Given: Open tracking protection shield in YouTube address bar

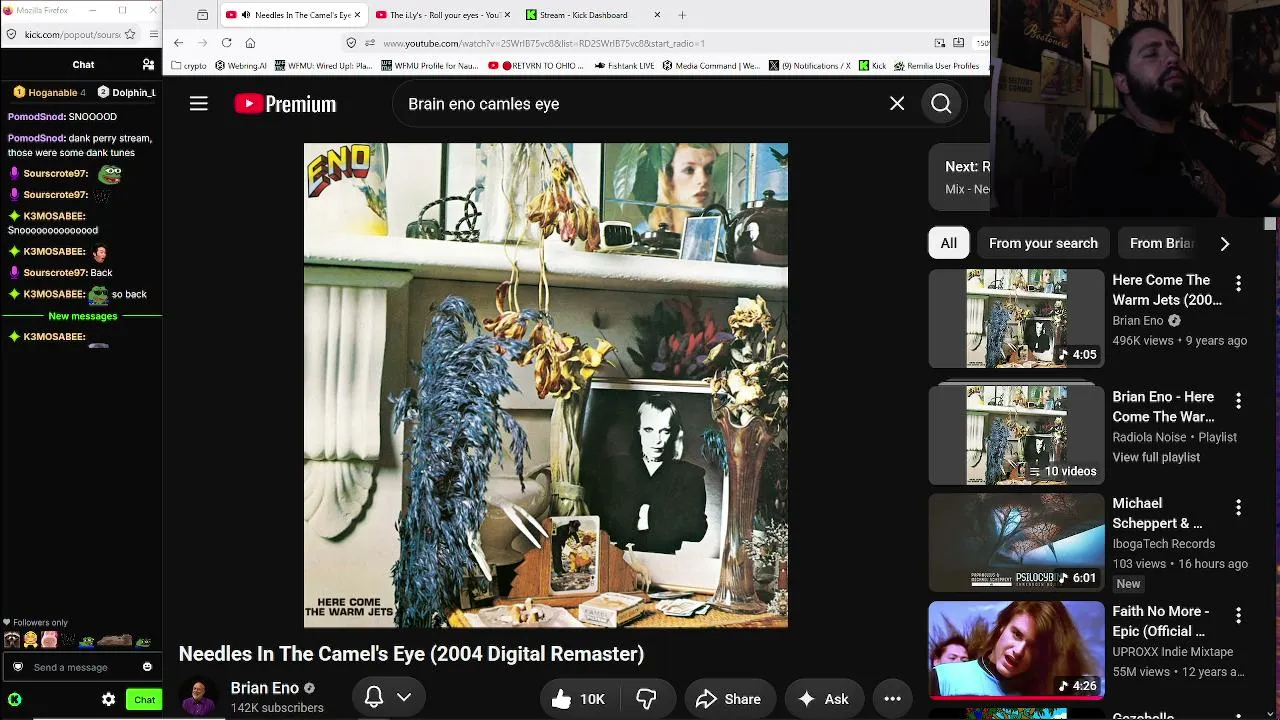Looking at the screenshot, I should pyautogui.click(x=351, y=43).
